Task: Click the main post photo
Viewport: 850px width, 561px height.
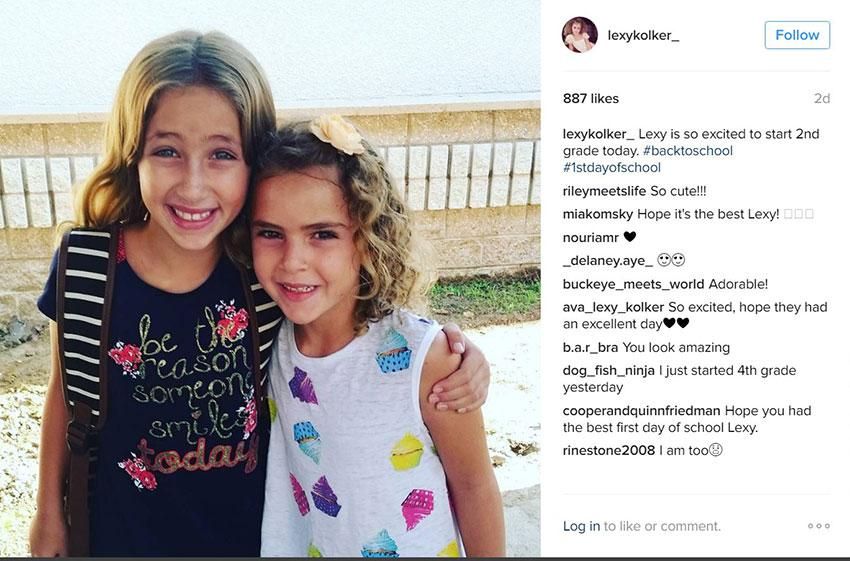Action: click(270, 278)
